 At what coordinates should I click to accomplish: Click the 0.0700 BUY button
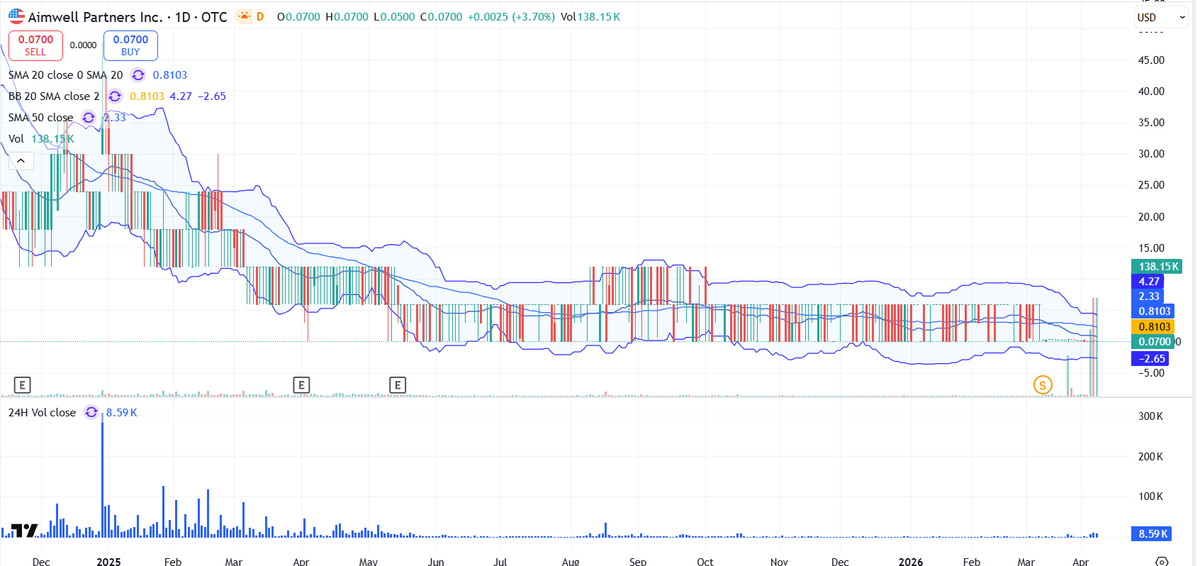(x=130, y=45)
